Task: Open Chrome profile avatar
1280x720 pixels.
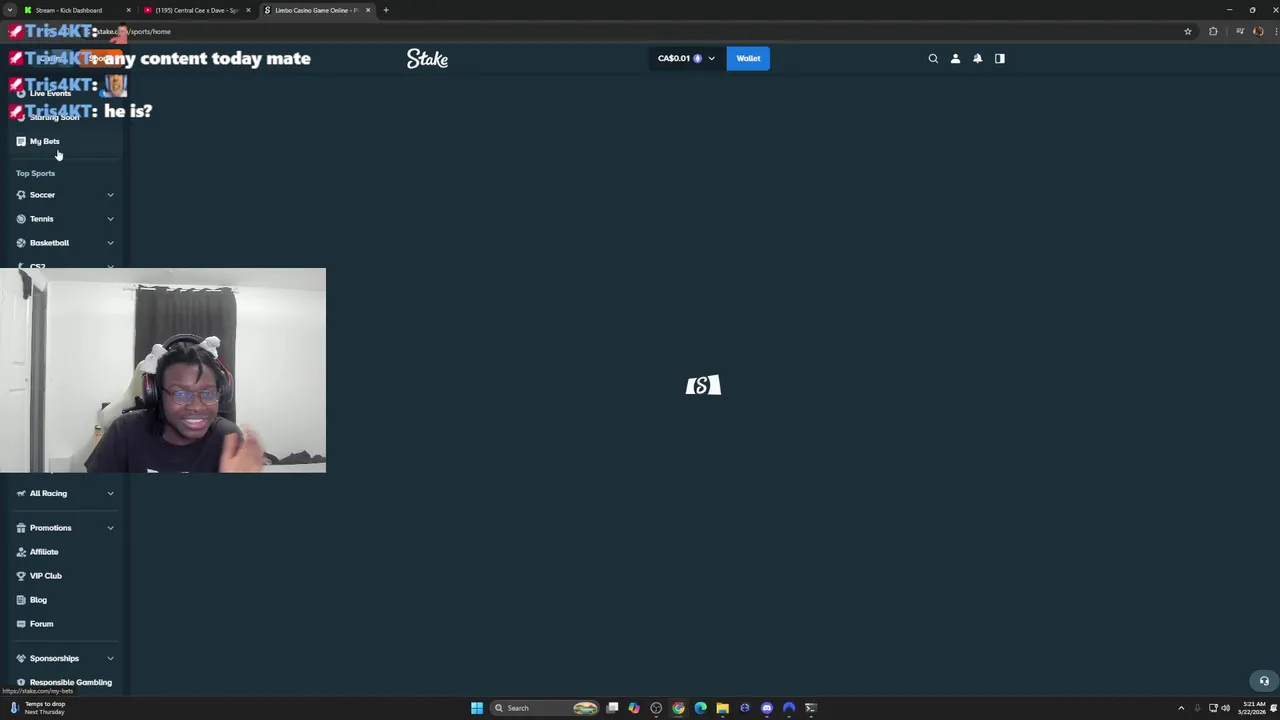Action: [1258, 31]
